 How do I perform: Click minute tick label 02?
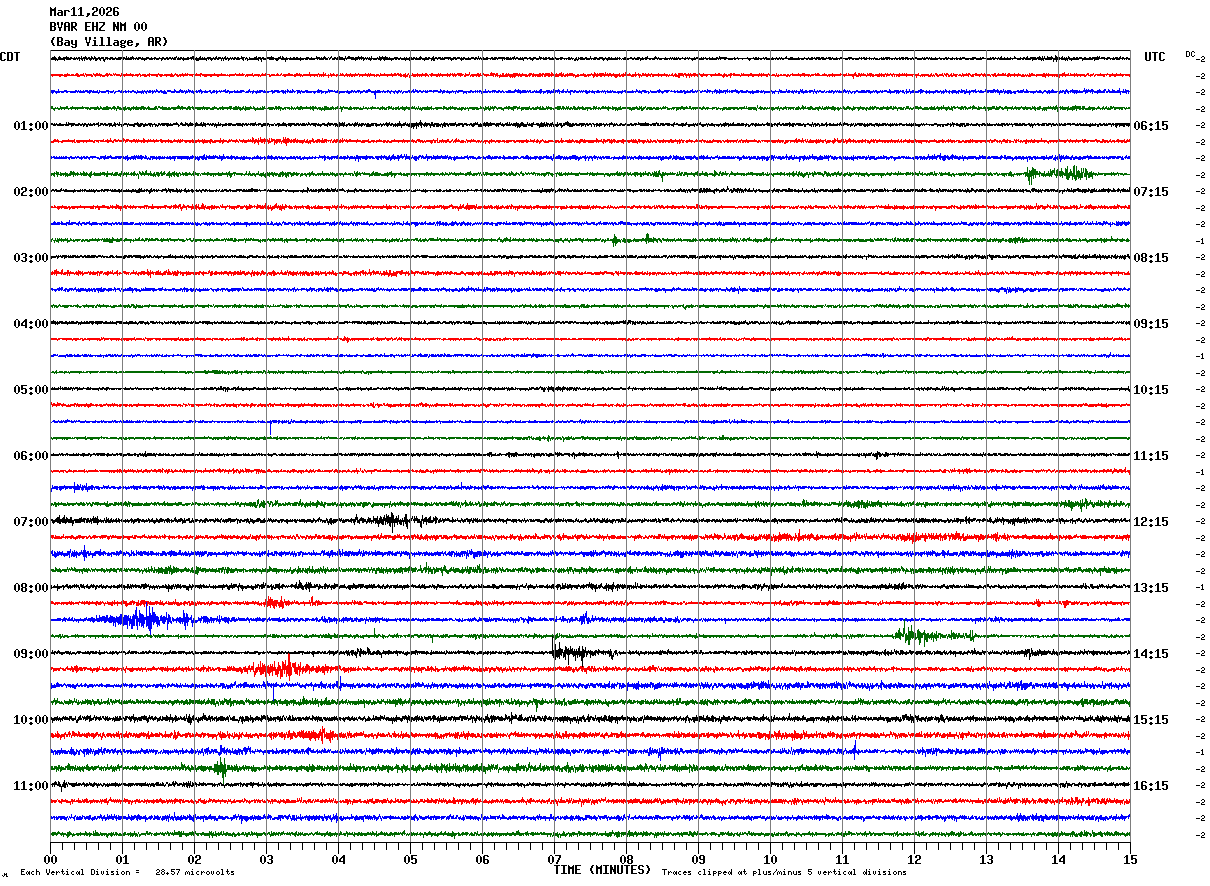pos(194,859)
